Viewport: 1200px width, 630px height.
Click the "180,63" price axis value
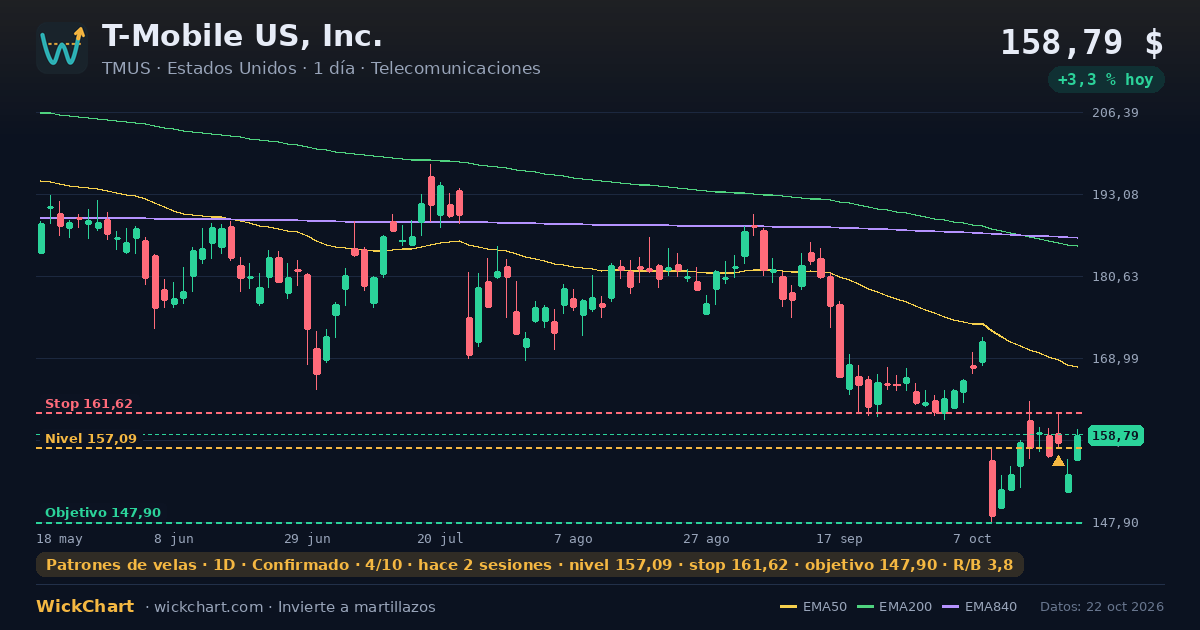pyautogui.click(x=1116, y=277)
